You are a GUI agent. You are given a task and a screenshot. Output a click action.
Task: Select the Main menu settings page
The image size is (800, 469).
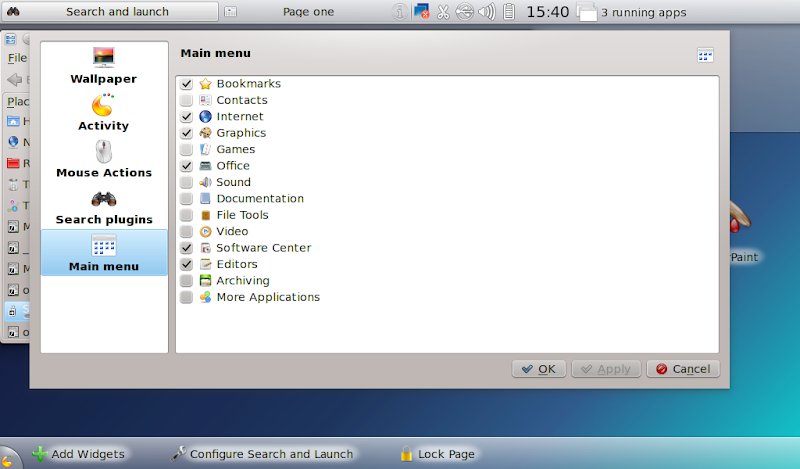[104, 253]
